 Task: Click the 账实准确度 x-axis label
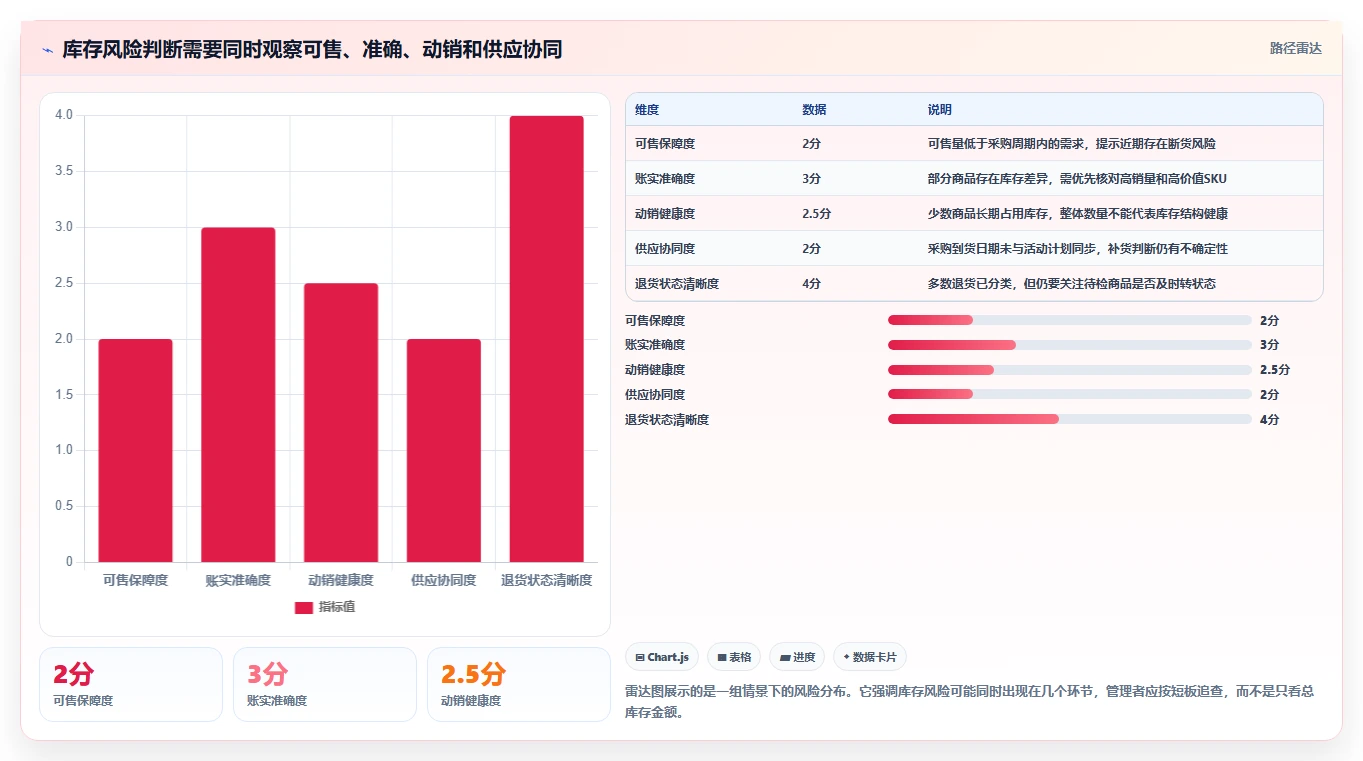coord(238,580)
